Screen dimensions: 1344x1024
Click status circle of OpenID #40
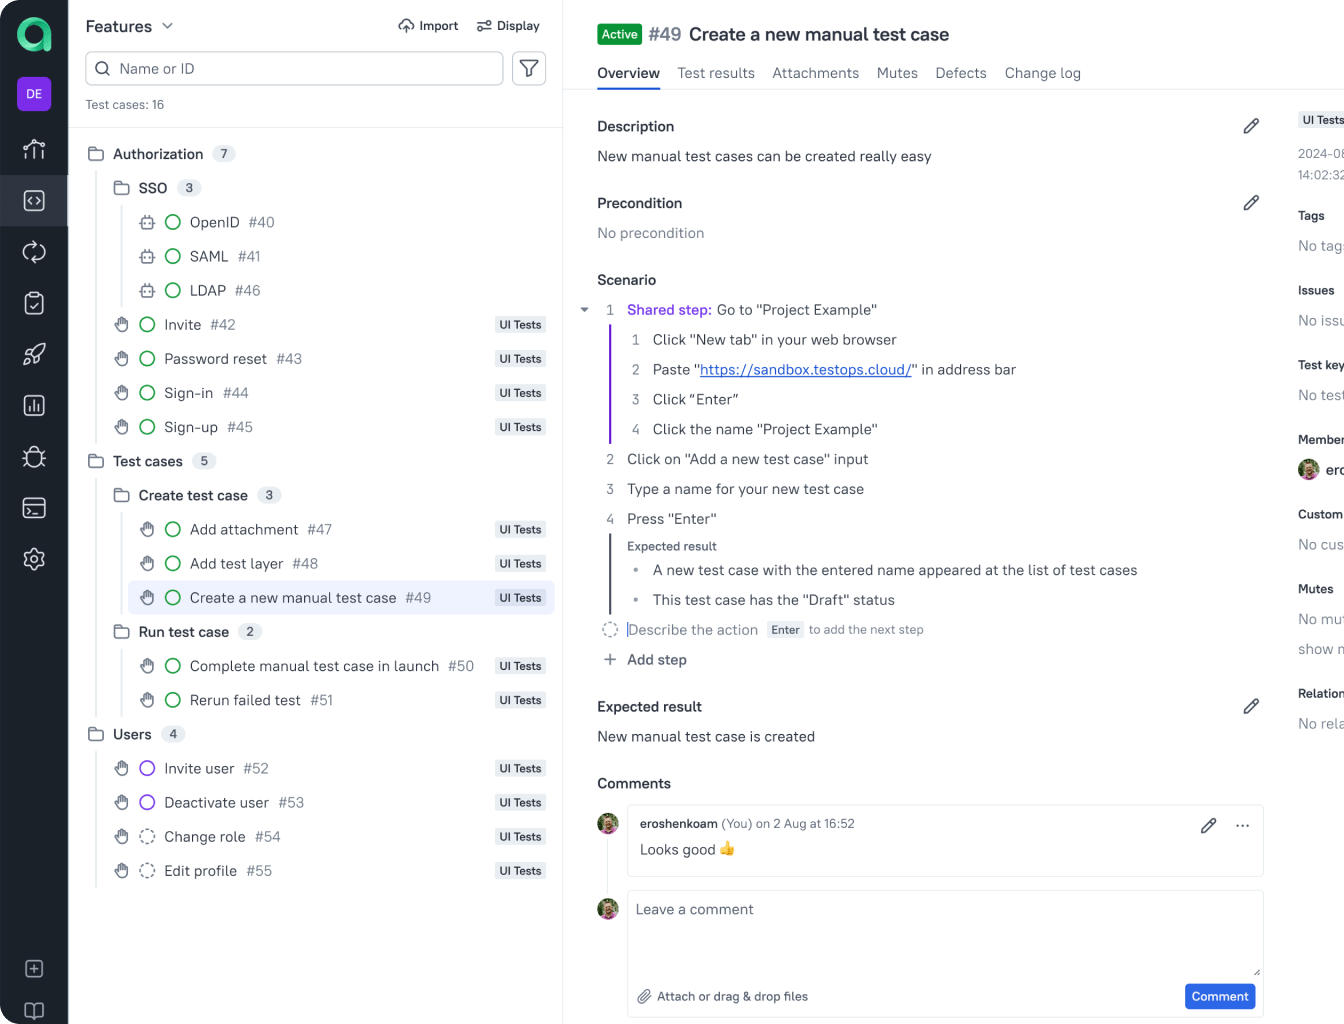(x=172, y=222)
